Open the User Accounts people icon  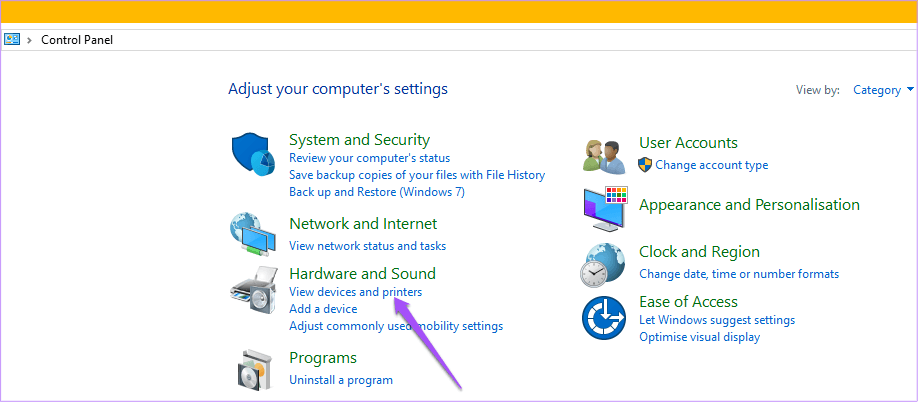click(x=604, y=155)
